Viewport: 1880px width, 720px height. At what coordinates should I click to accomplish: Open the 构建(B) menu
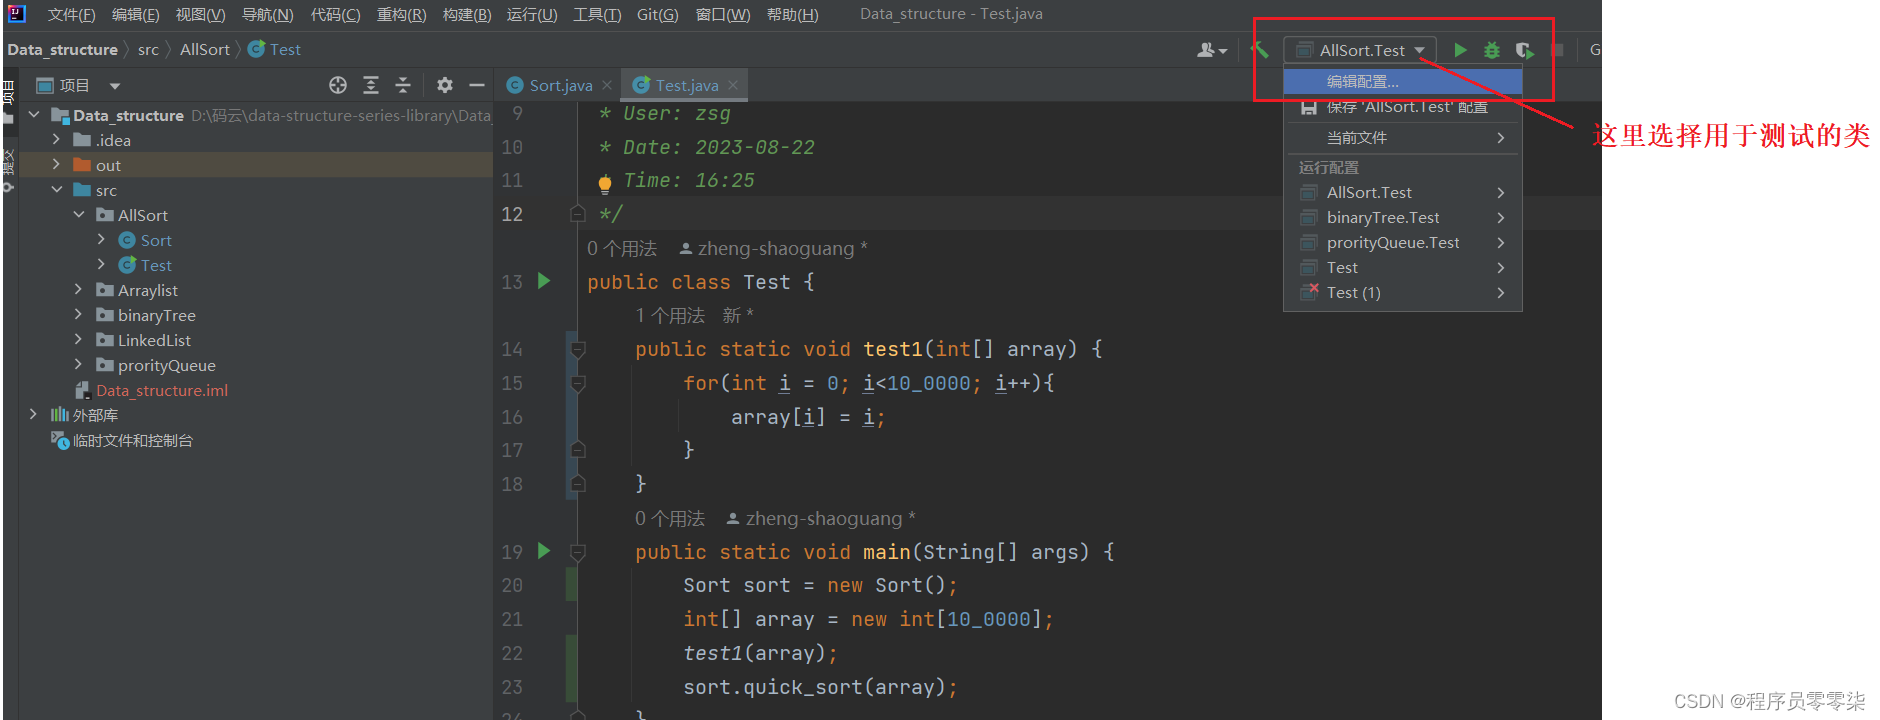(467, 14)
